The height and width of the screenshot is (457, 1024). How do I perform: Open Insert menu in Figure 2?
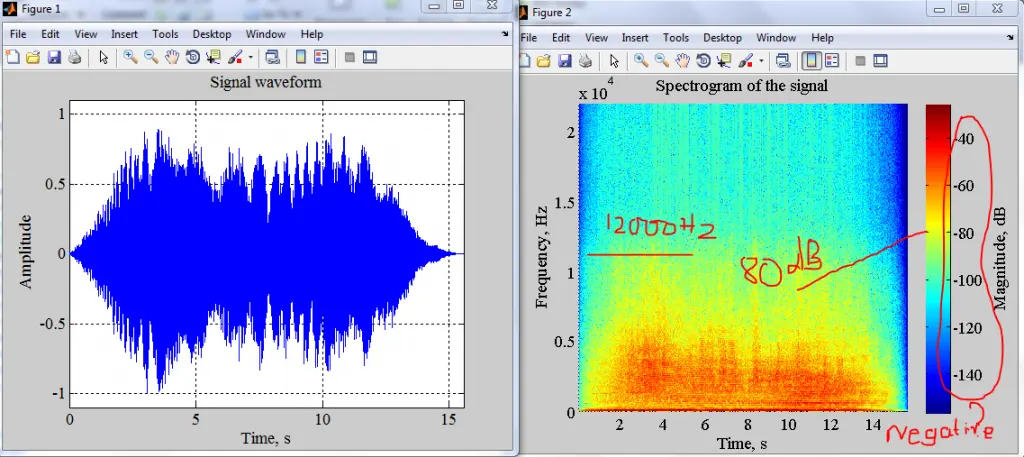coord(635,38)
